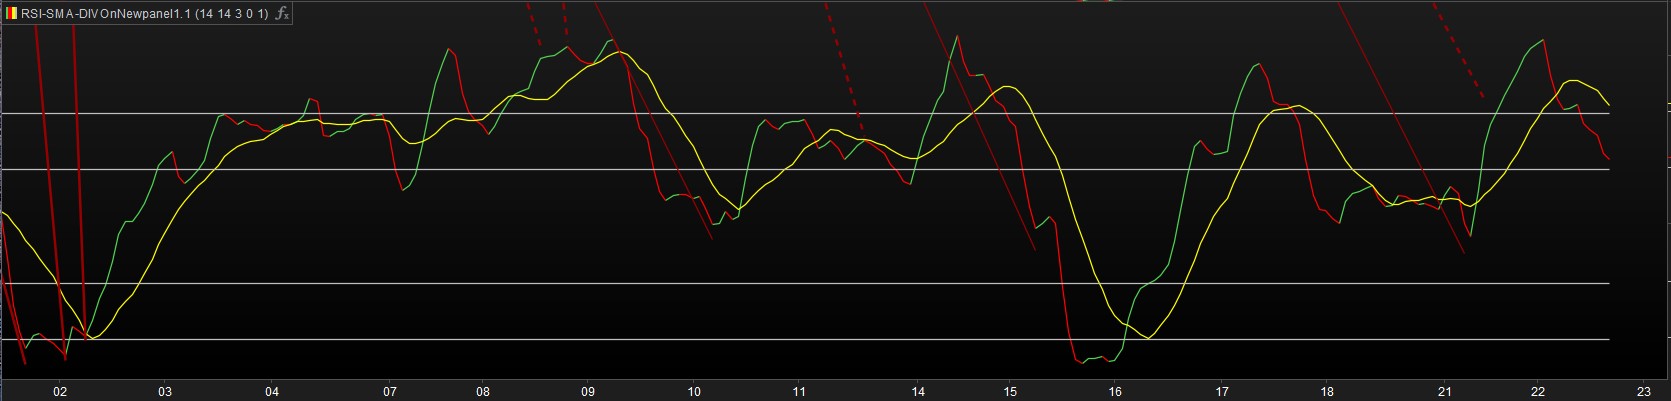The height and width of the screenshot is (401, 1671).
Task: Click the 14 date label on time axis
Action: tap(917, 392)
